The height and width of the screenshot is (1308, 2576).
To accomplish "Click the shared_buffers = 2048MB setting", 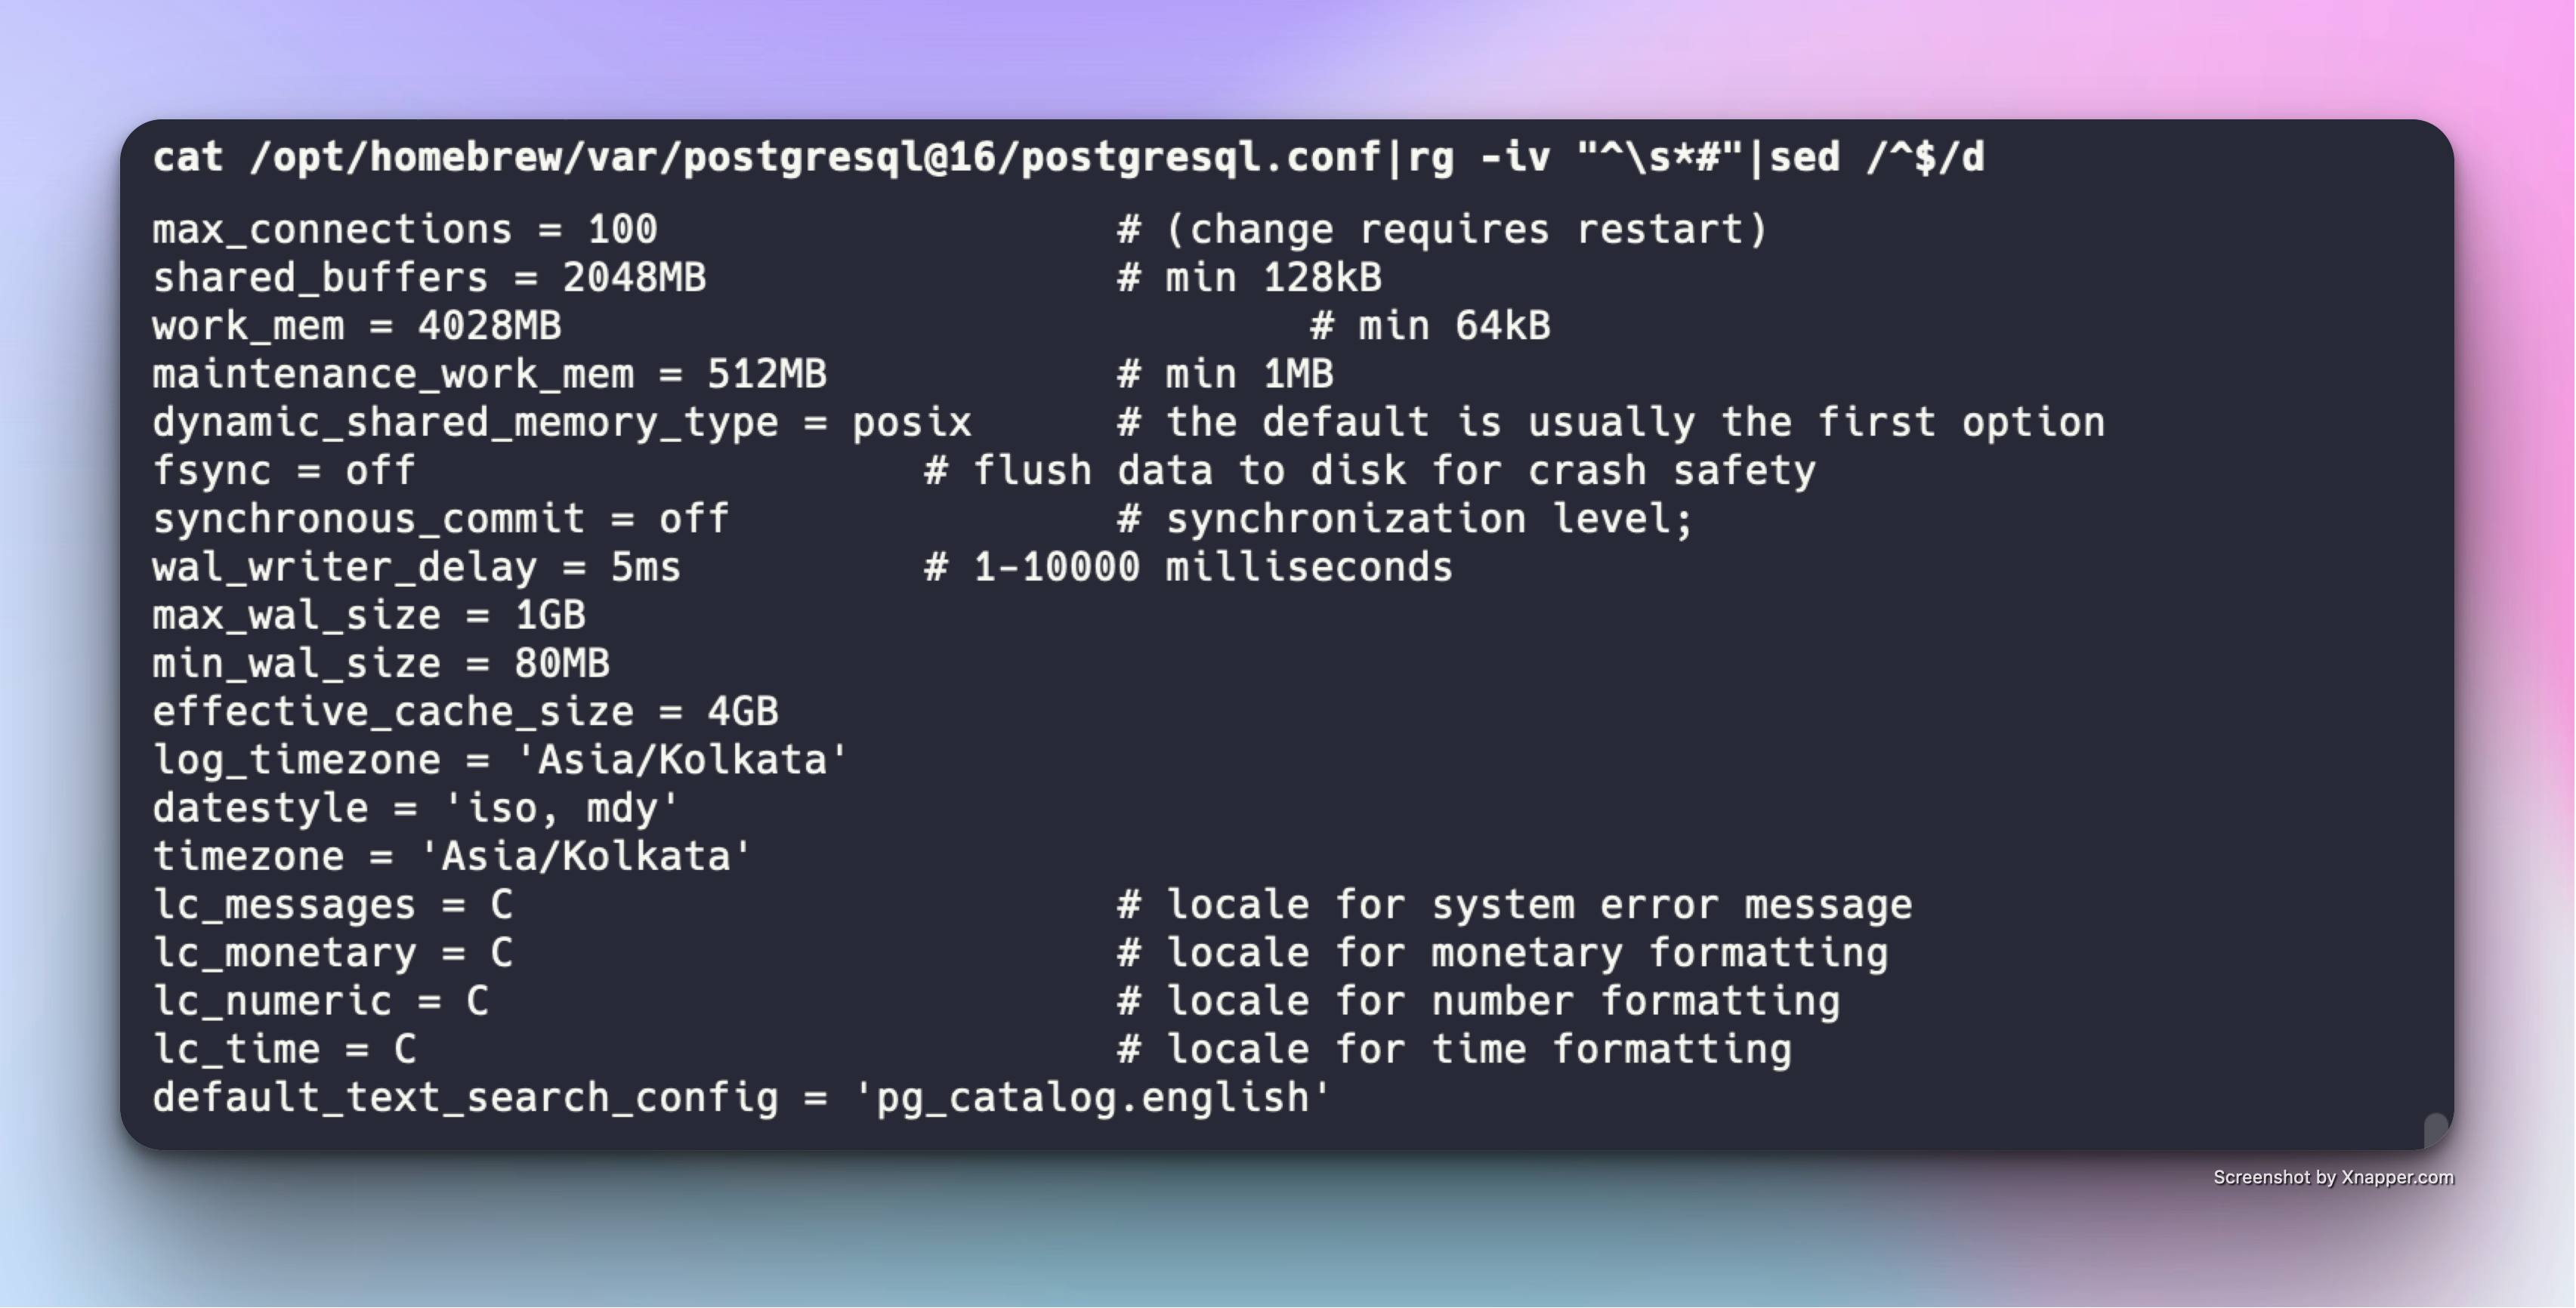I will [429, 278].
